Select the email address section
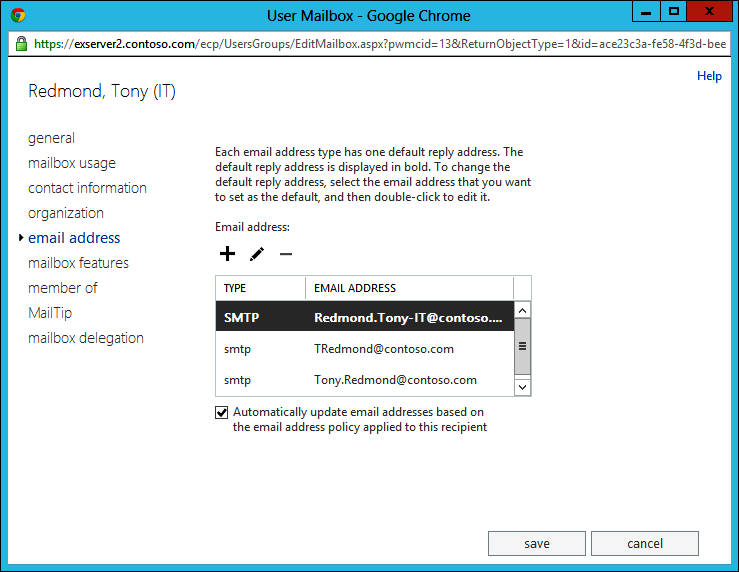739x572 pixels. coord(74,238)
